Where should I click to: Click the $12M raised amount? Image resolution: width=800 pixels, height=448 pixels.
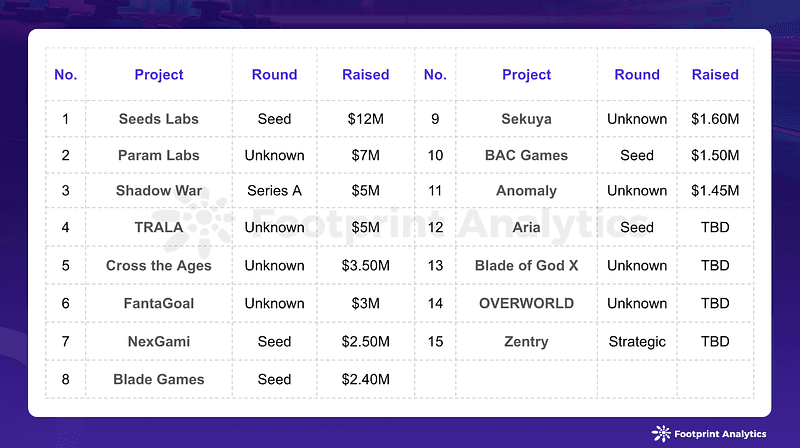click(365, 119)
